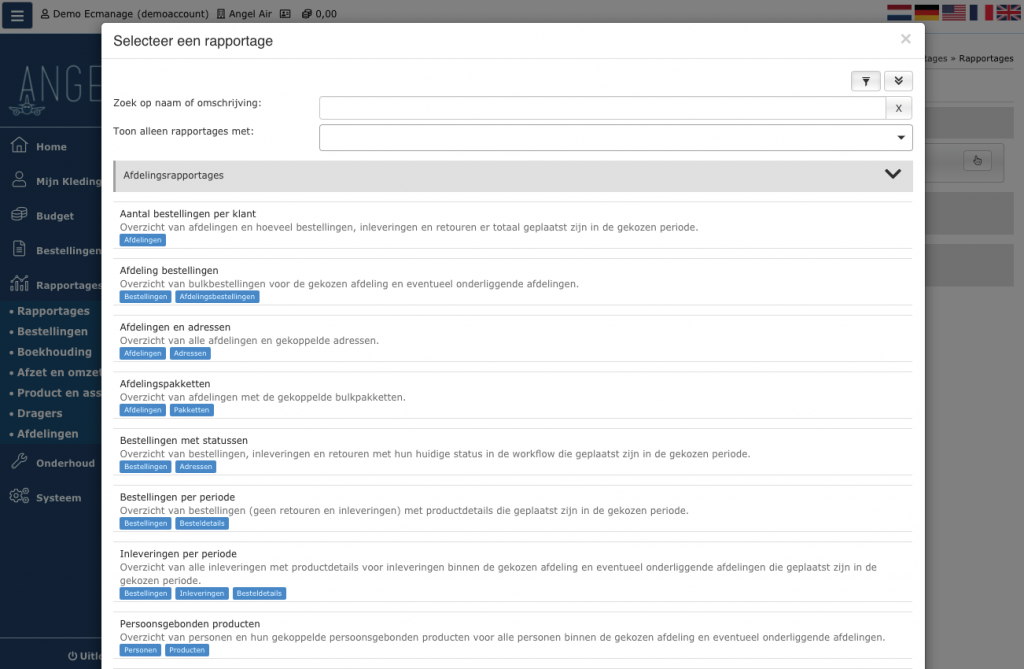
Task: Select the UK flag language icon
Action: [1008, 13]
